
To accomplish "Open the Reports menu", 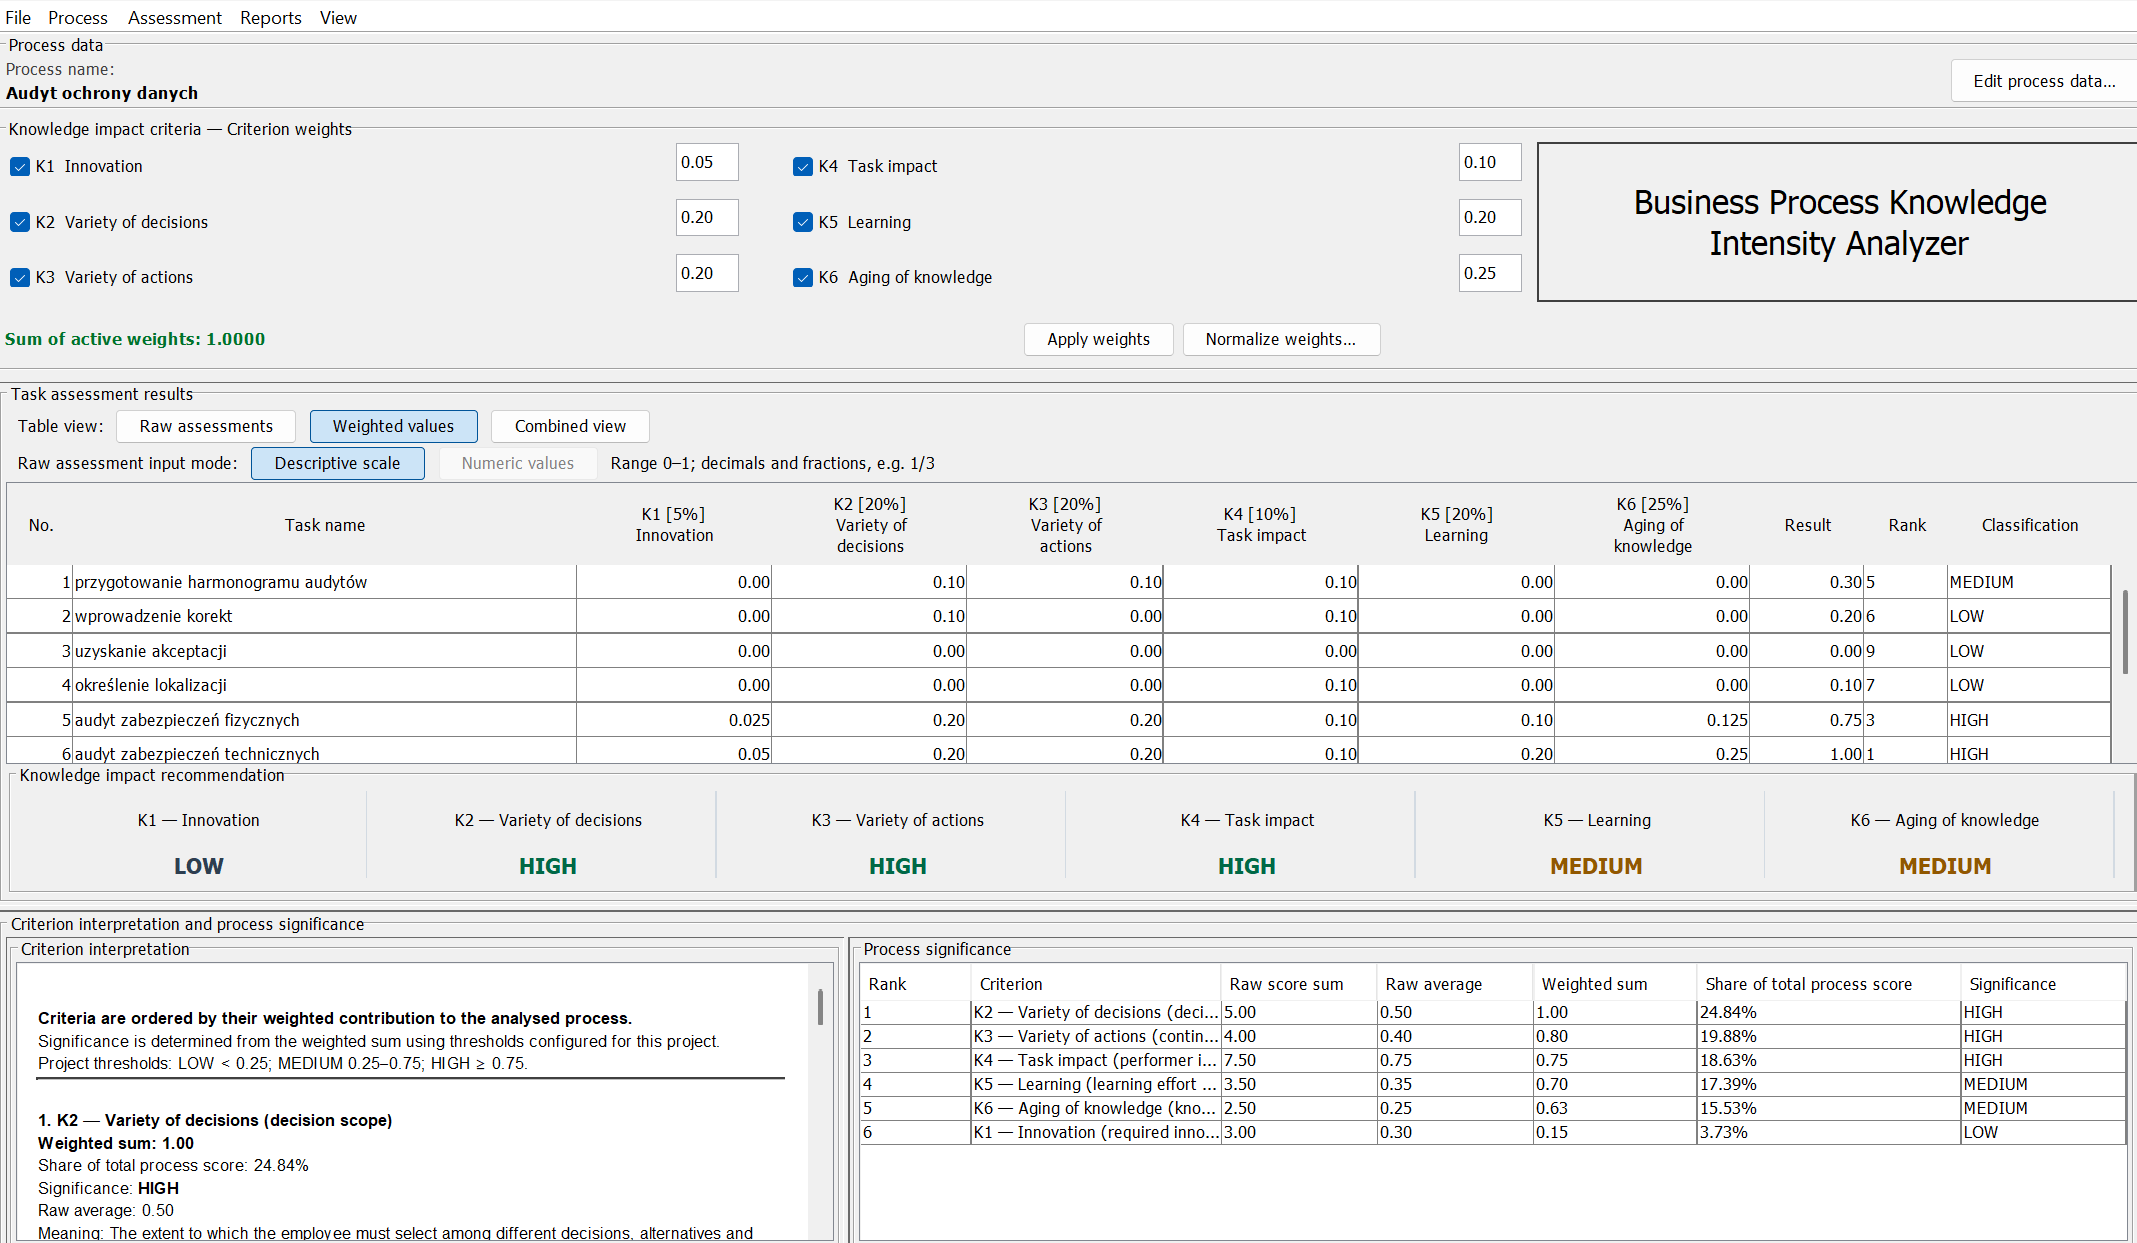I will click(x=271, y=17).
